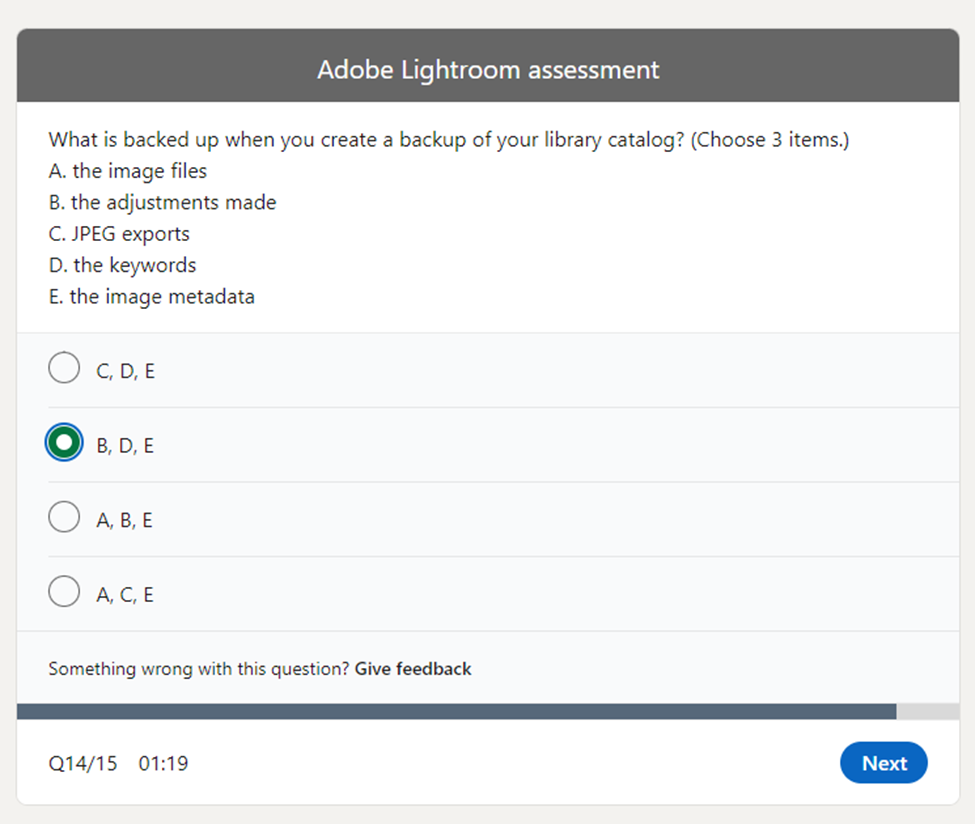Click the C, D, E option label text
The image size is (975, 824).
125,370
